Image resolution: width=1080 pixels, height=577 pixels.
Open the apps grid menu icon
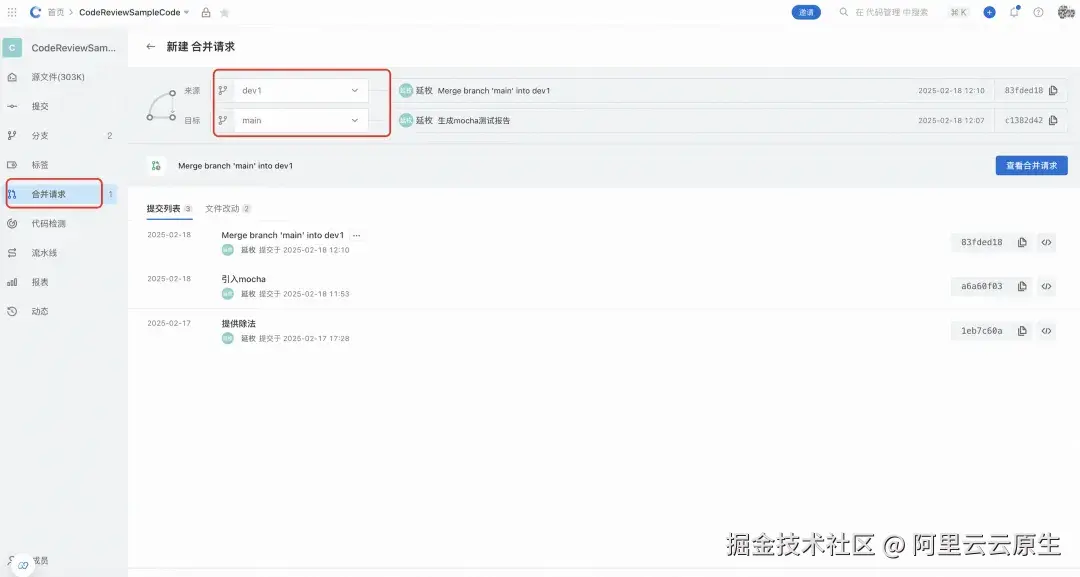(x=12, y=12)
